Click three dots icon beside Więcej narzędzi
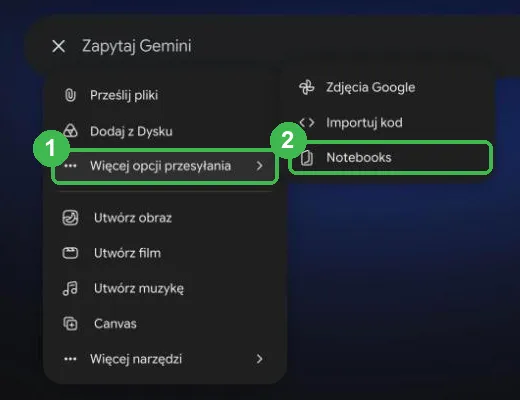This screenshot has width=520, height=400. click(70, 359)
